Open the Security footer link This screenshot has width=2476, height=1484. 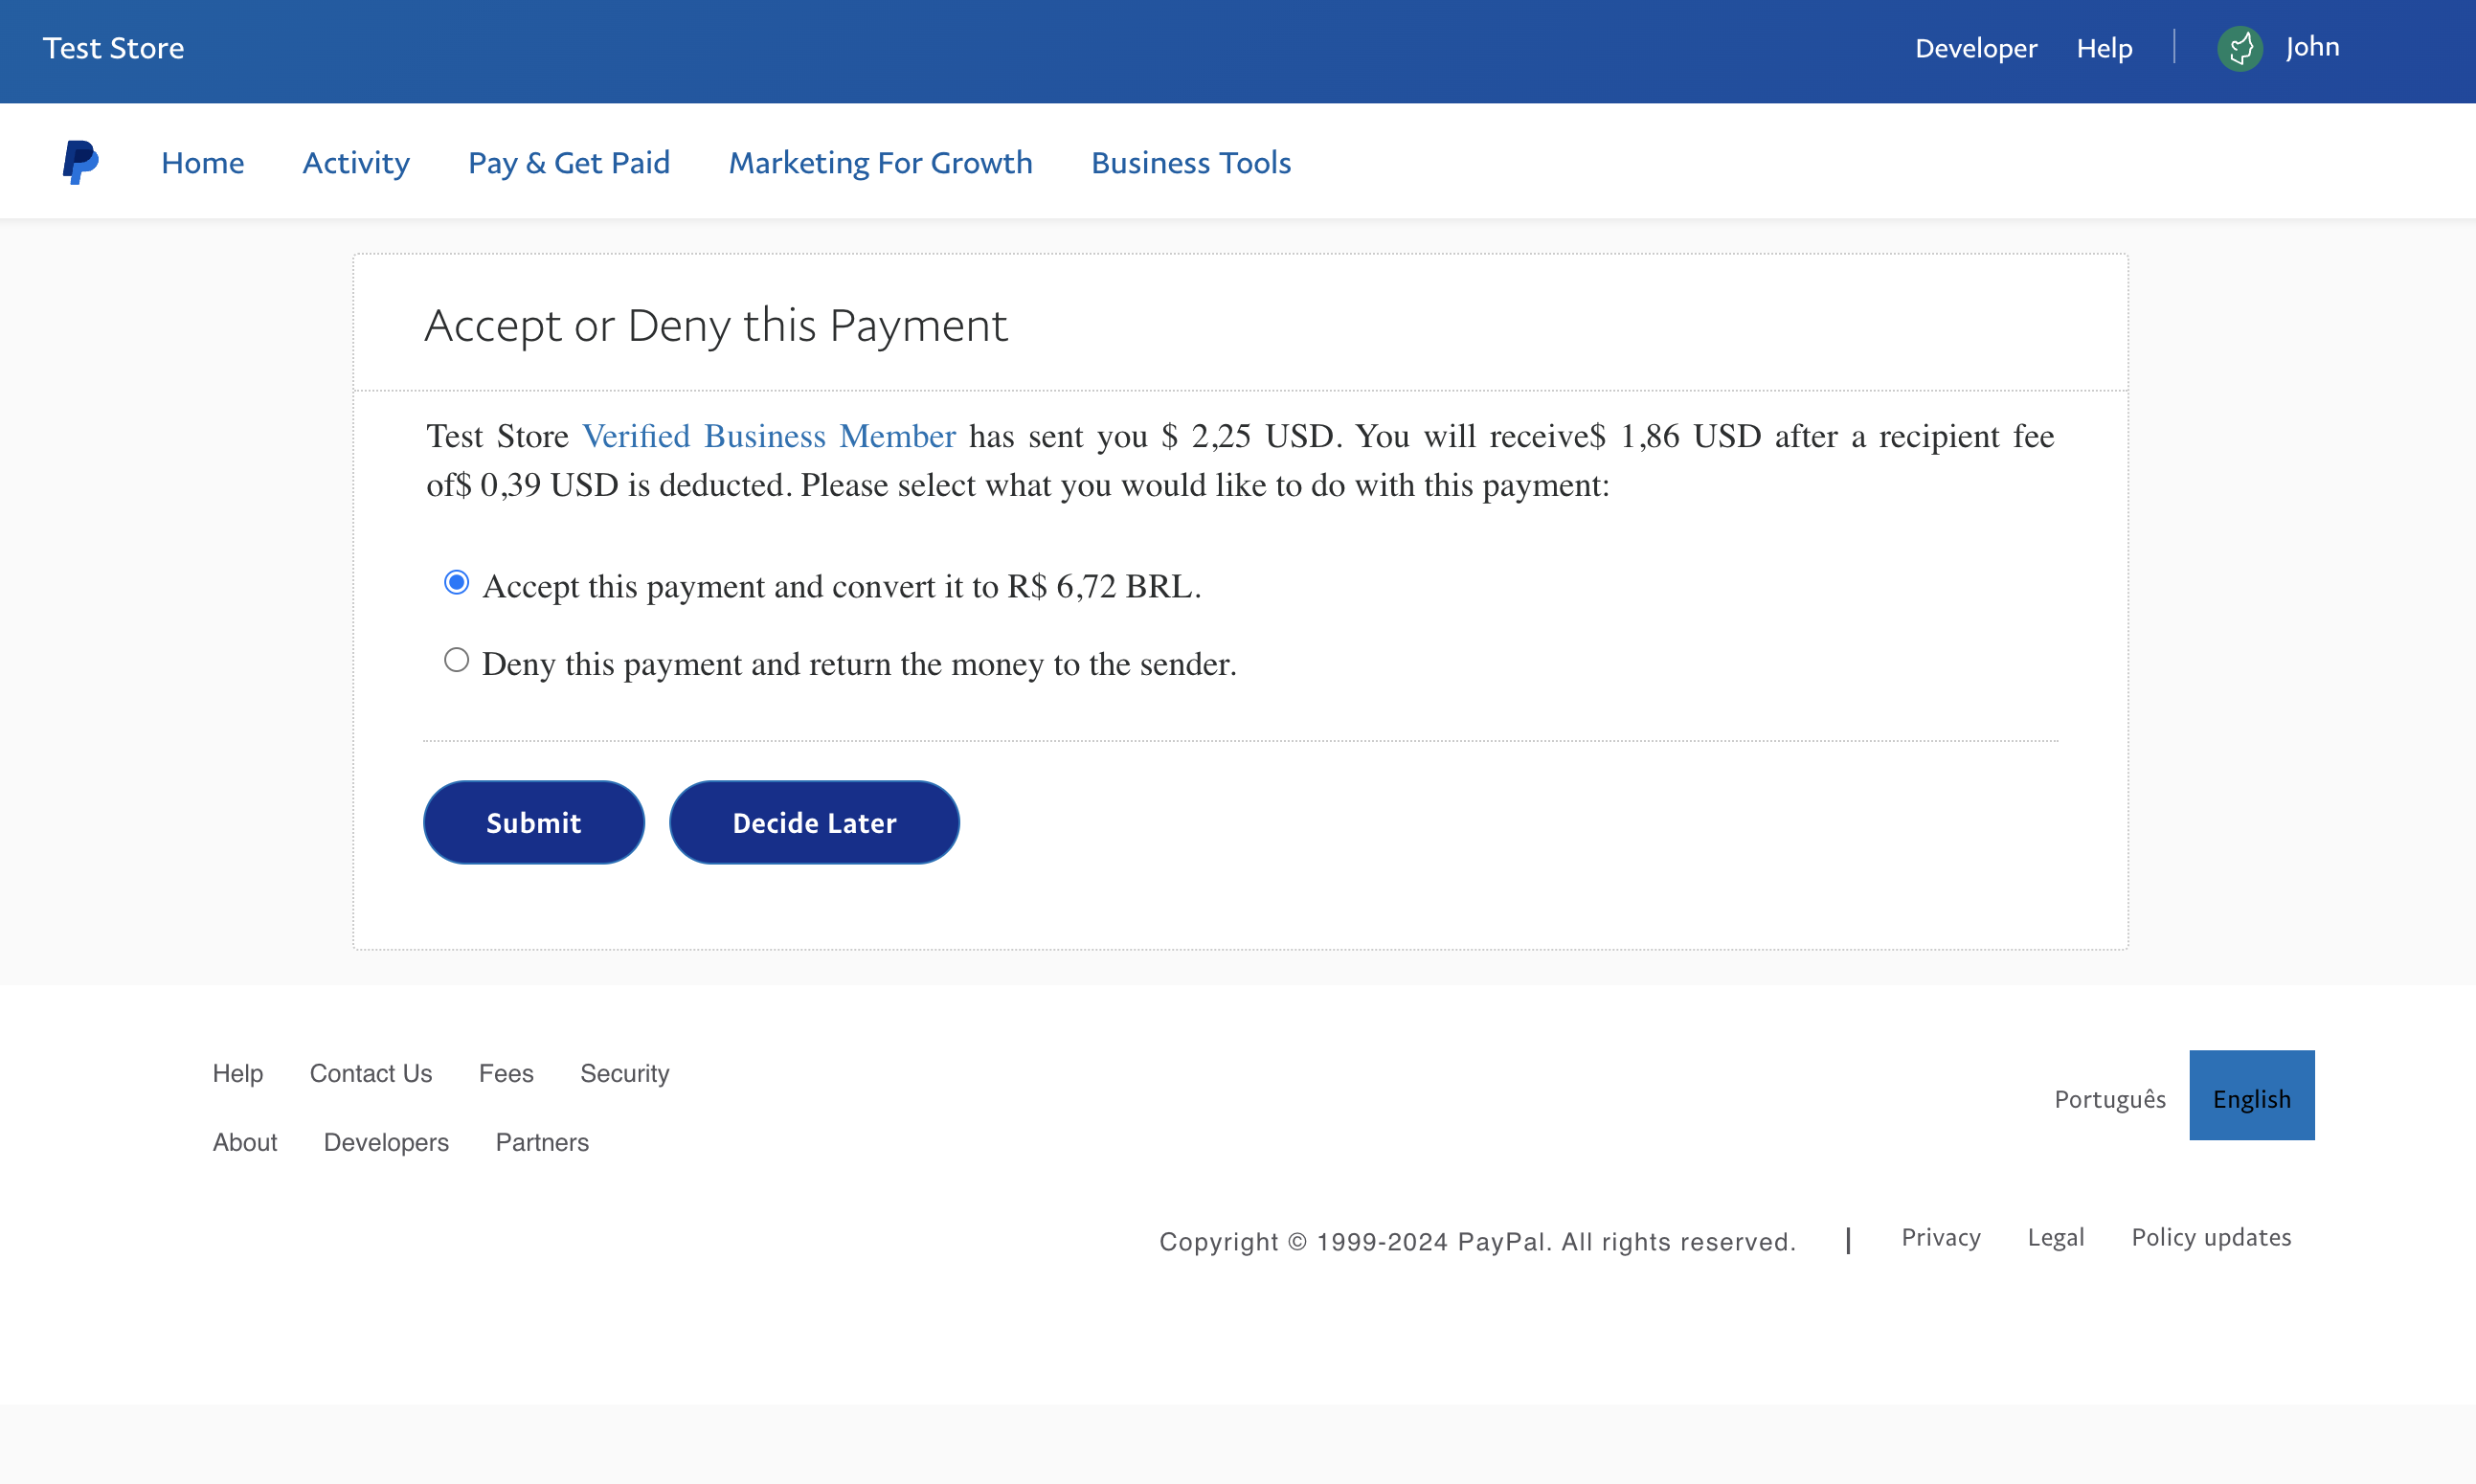click(624, 1073)
